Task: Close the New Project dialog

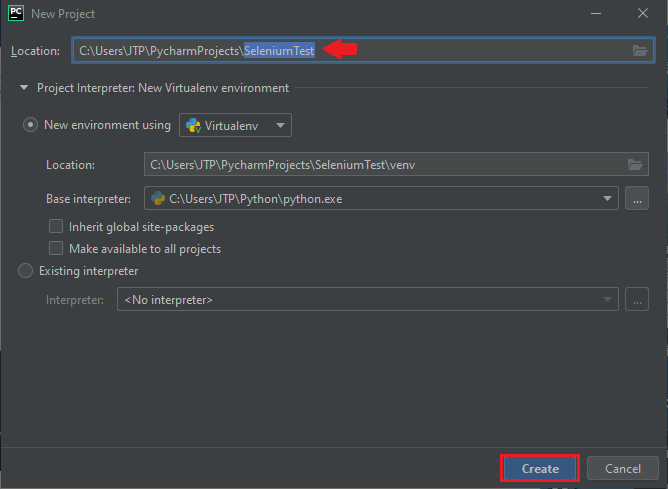Action: point(642,14)
